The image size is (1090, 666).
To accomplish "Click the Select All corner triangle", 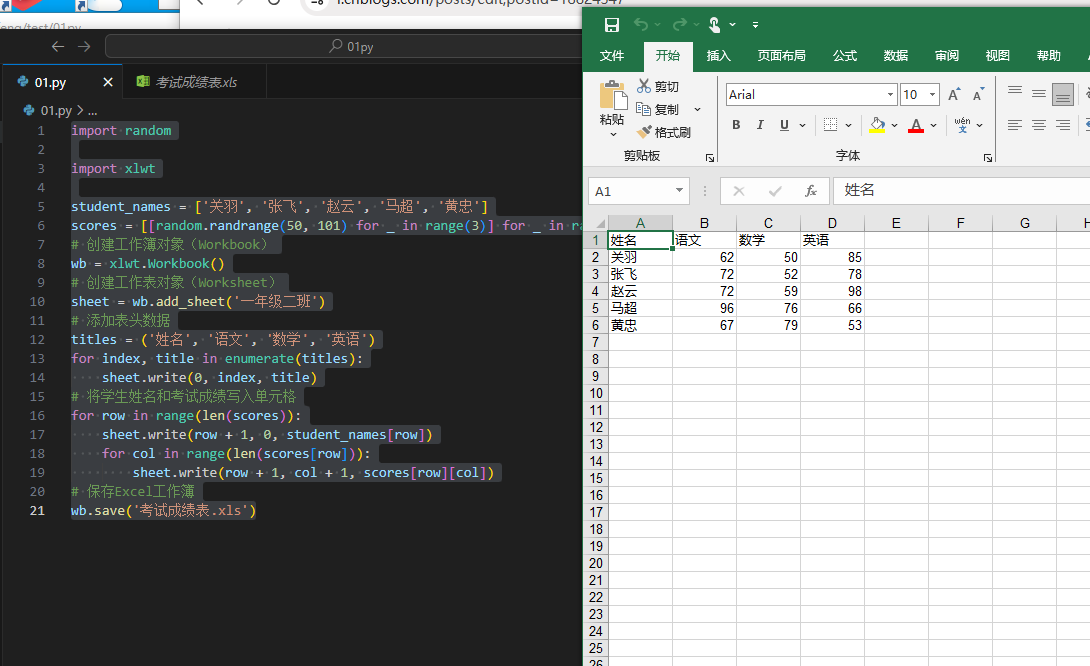I will click(x=600, y=223).
